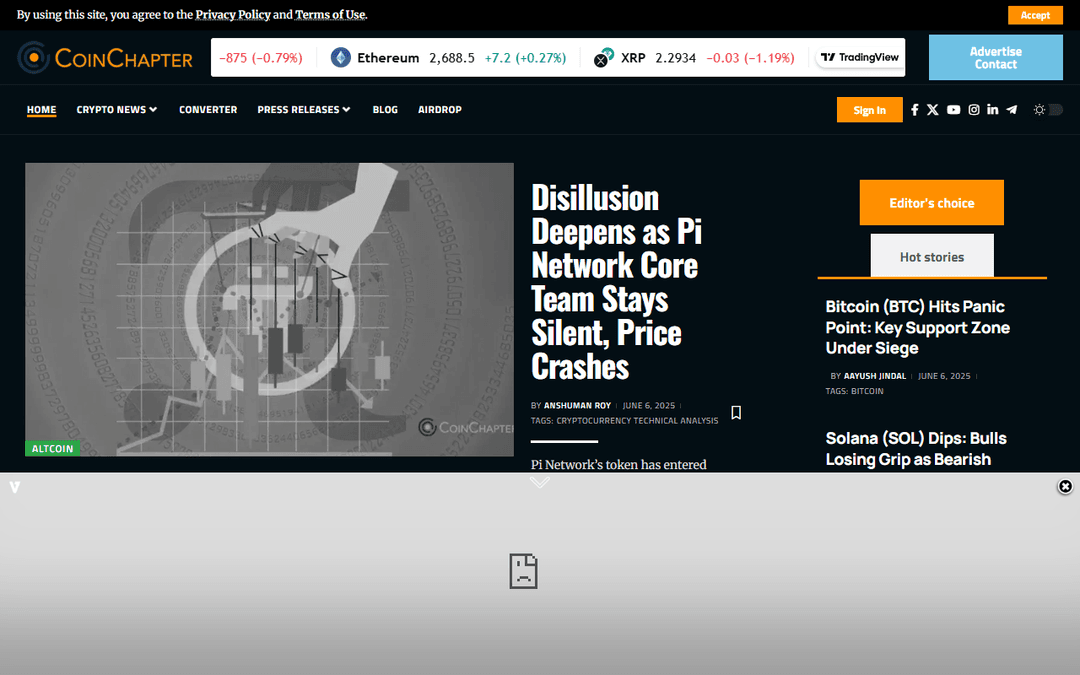The height and width of the screenshot is (675, 1080).
Task: Click the ALTCOIN category label
Action: 52,448
